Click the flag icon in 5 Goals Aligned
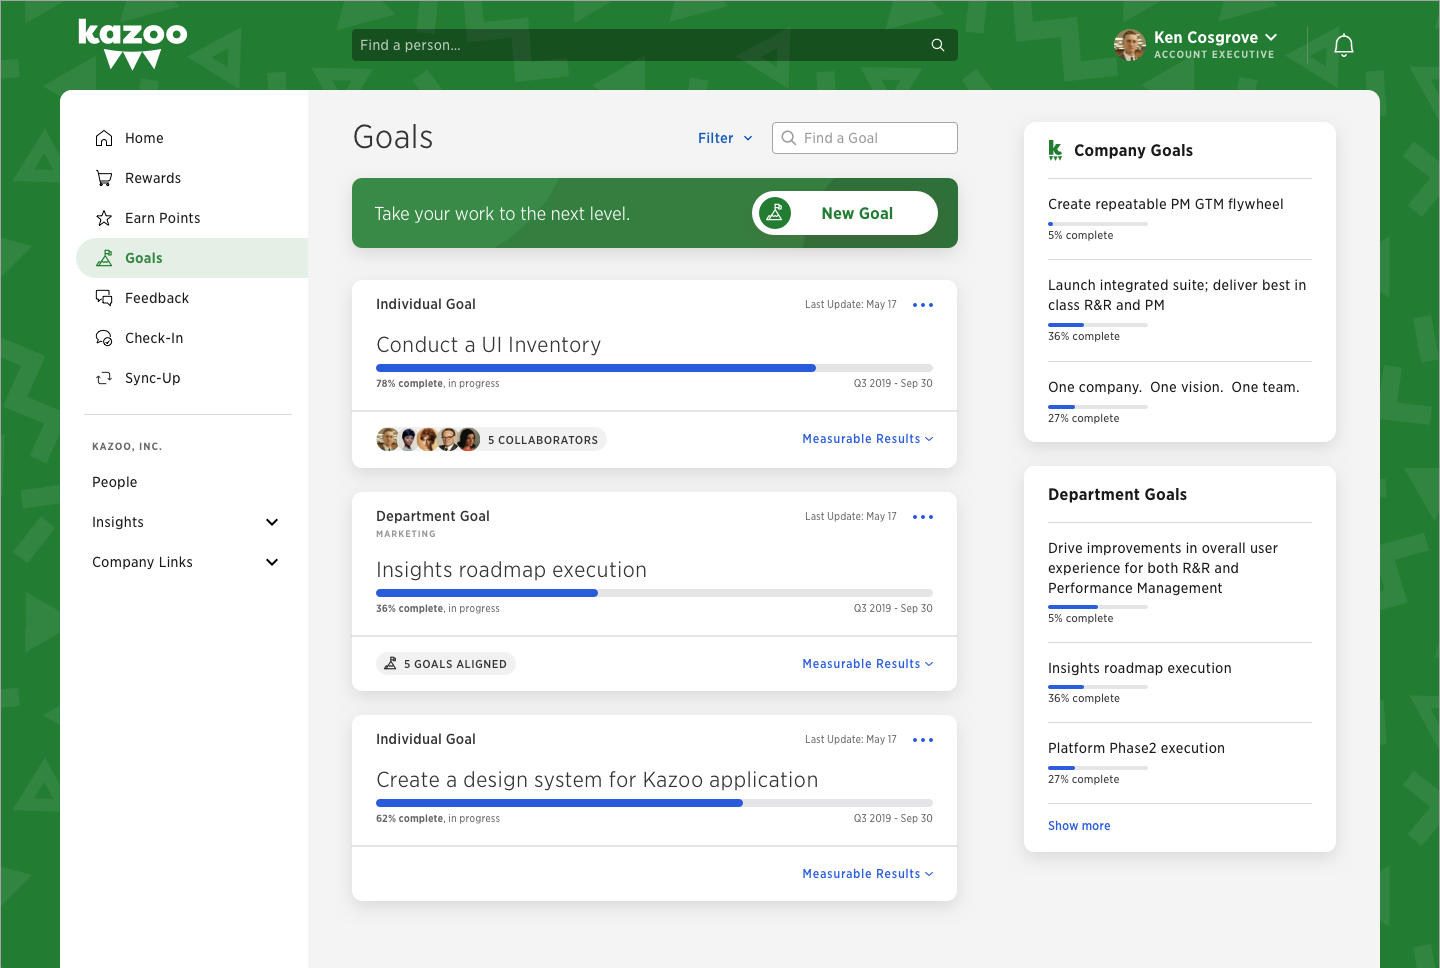Image resolution: width=1440 pixels, height=968 pixels. 391,664
